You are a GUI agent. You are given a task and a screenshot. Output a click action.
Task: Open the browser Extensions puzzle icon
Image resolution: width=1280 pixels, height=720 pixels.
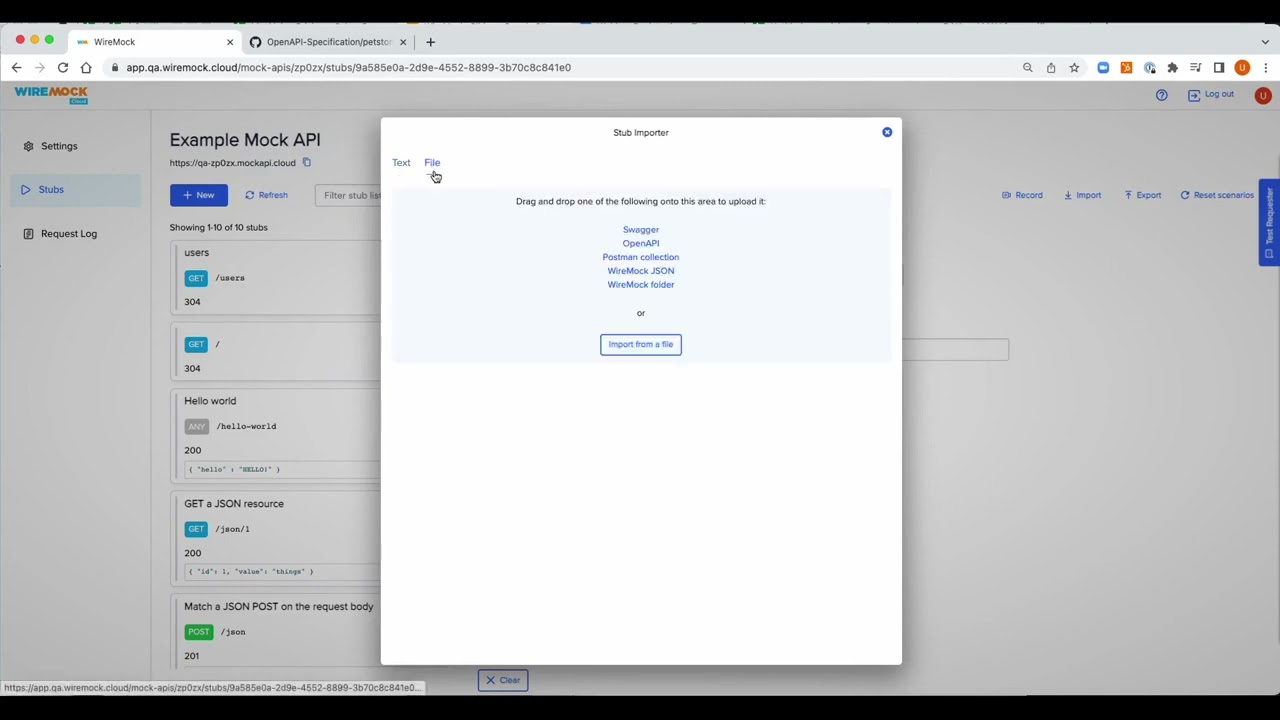point(1172,68)
